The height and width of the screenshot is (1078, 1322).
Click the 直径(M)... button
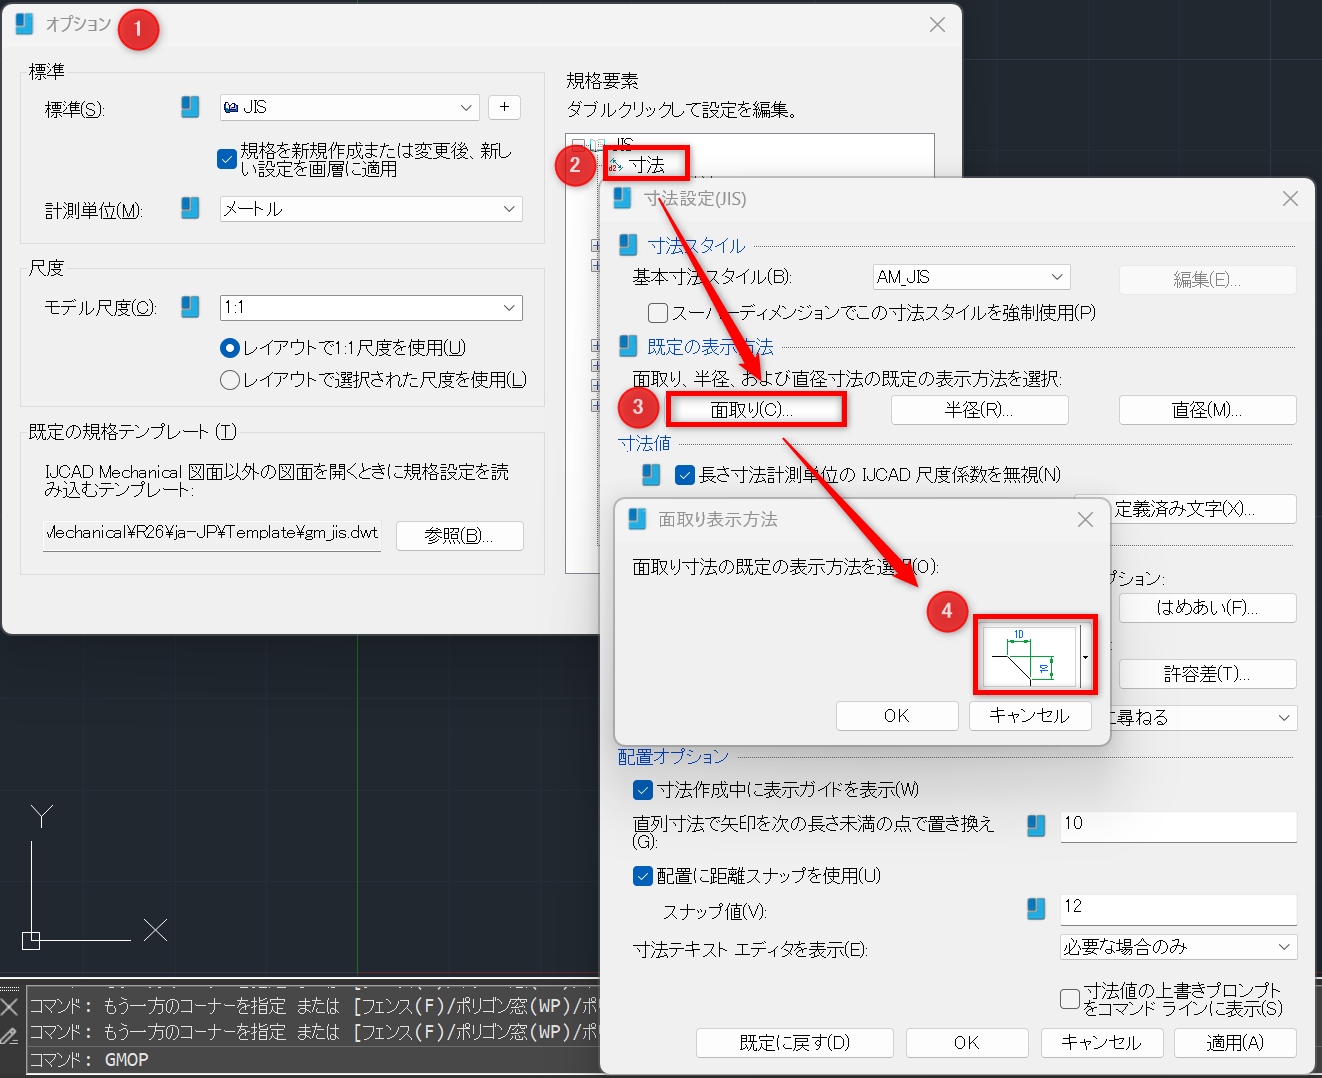click(x=1207, y=410)
